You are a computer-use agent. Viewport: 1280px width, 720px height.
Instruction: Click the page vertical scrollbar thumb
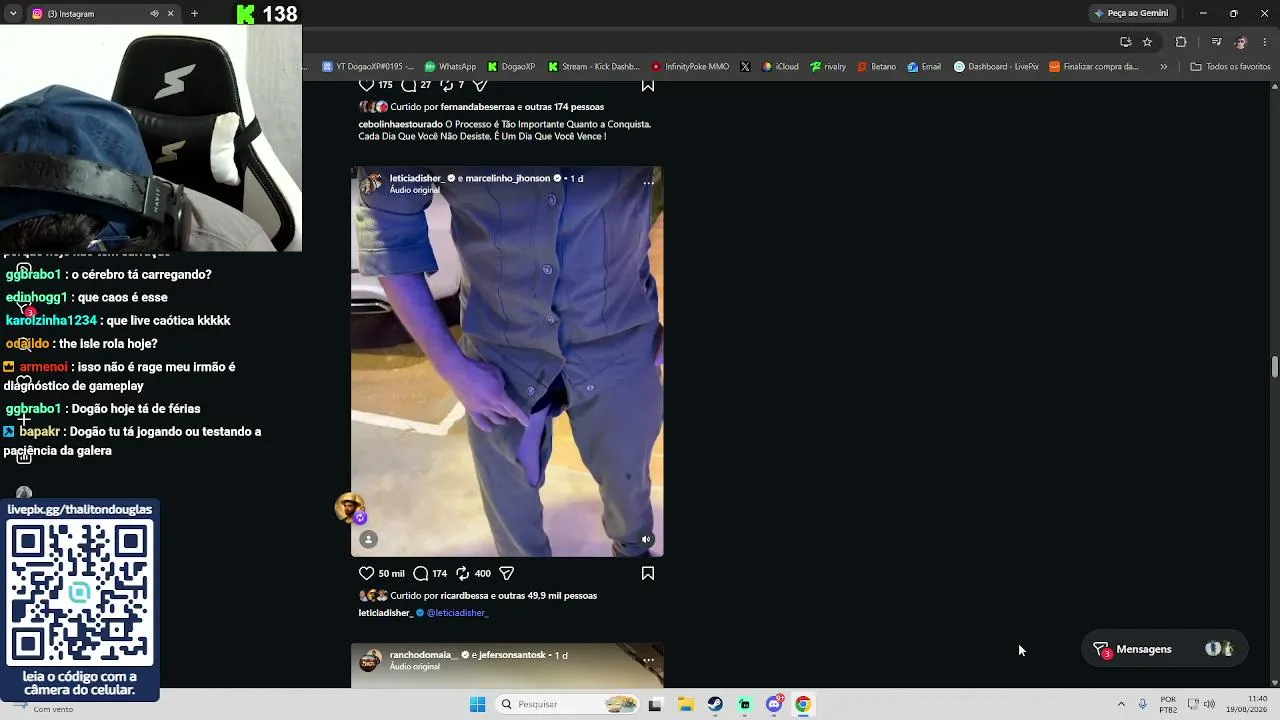click(x=1275, y=366)
